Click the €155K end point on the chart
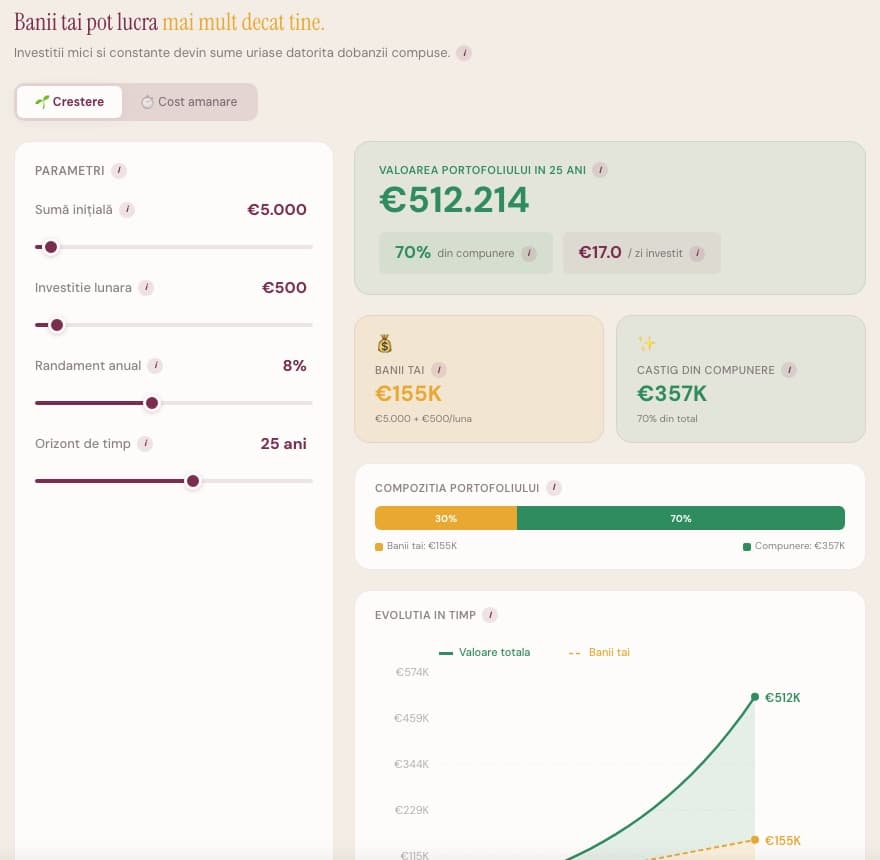Viewport: 880px width, 860px height. 755,840
